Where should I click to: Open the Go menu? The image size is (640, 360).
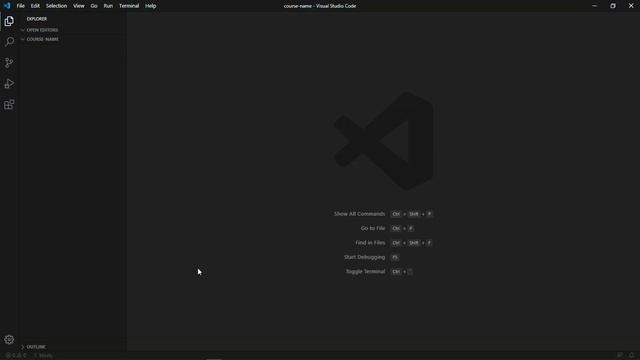pyautogui.click(x=94, y=6)
